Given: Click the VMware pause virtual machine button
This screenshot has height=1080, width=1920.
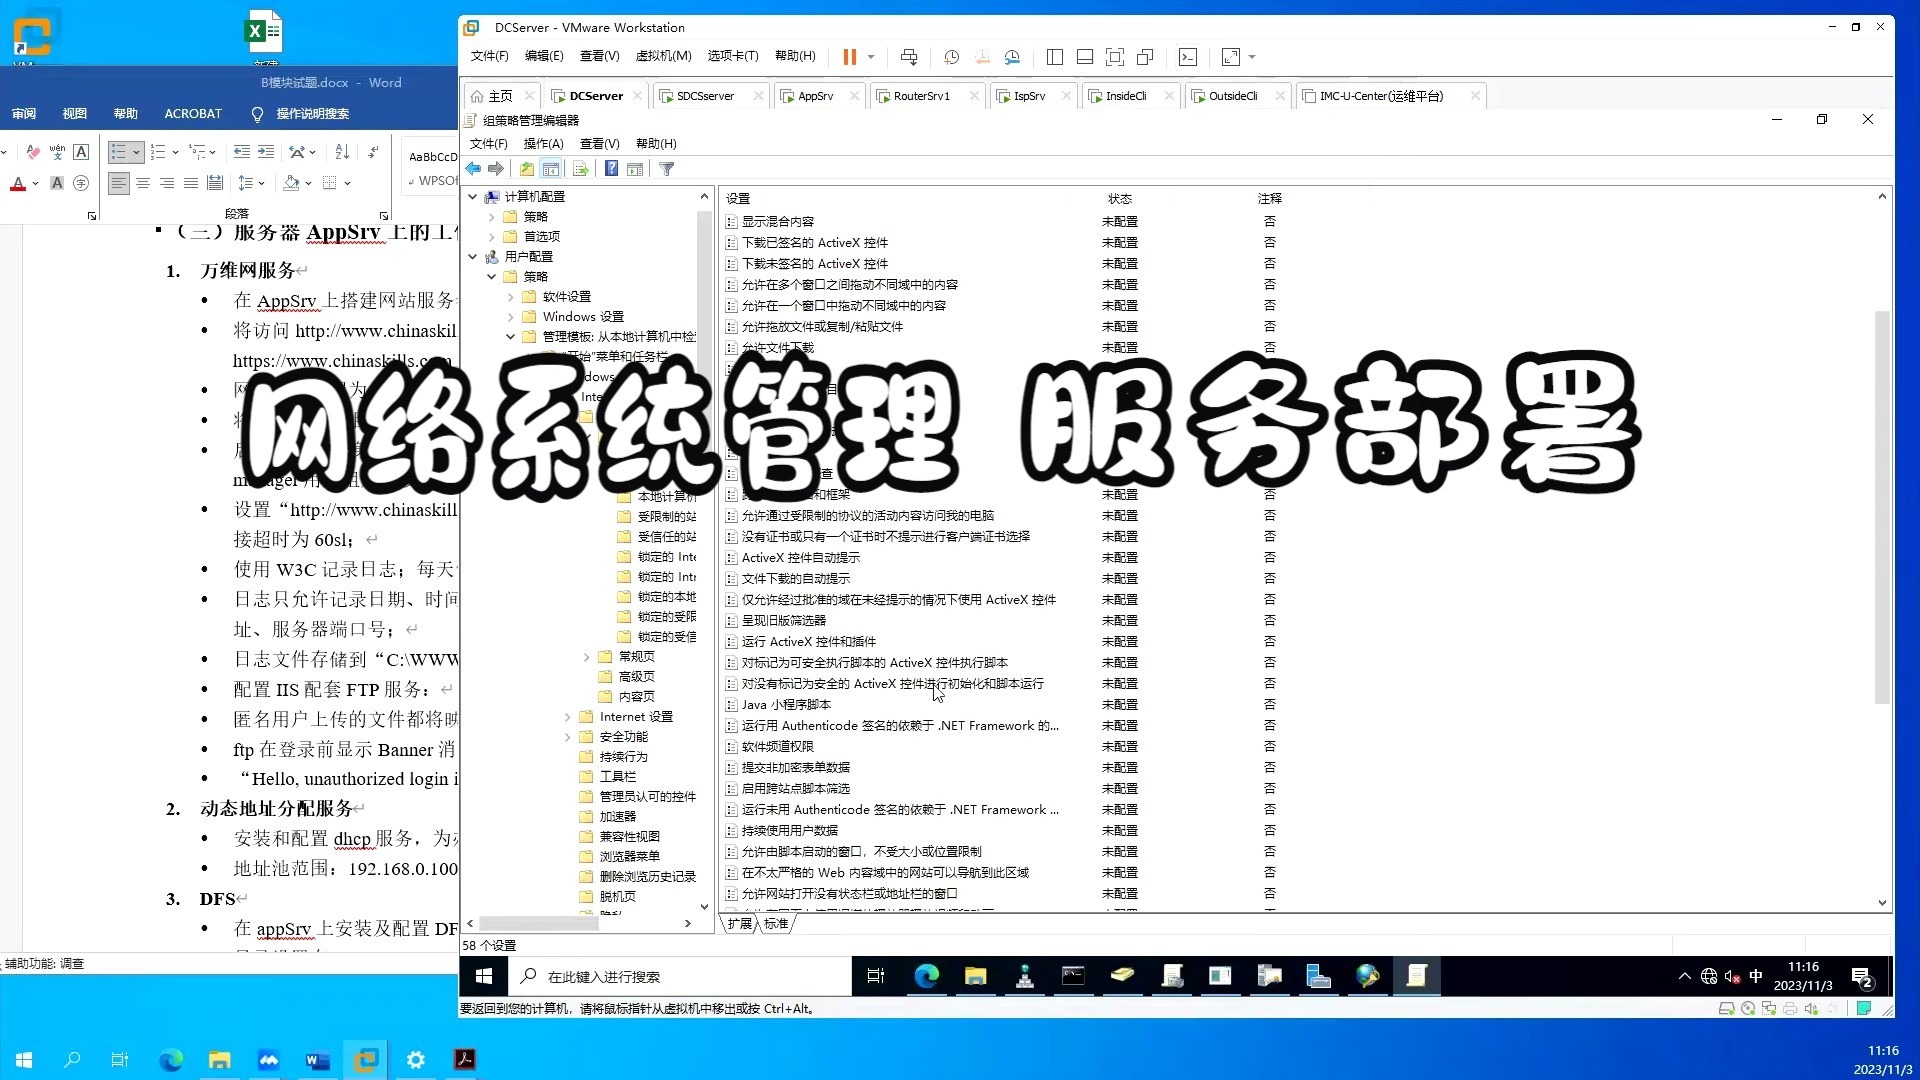Looking at the screenshot, I should tap(849, 57).
